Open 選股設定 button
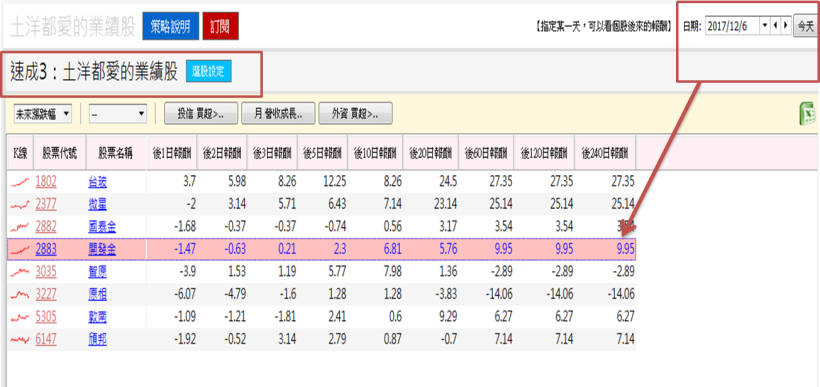The height and width of the screenshot is (387, 820). click(209, 72)
